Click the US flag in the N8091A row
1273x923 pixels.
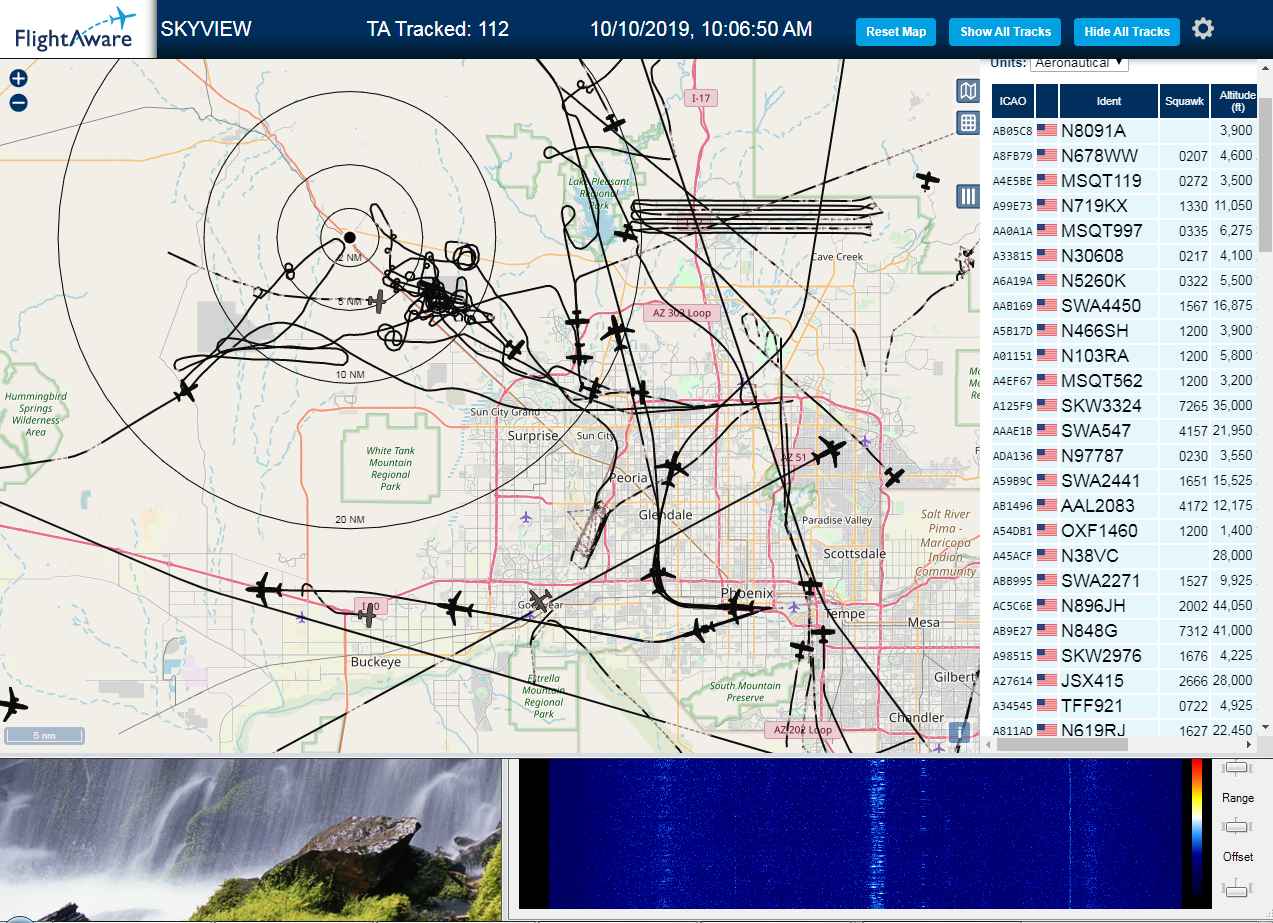[x=1047, y=130]
